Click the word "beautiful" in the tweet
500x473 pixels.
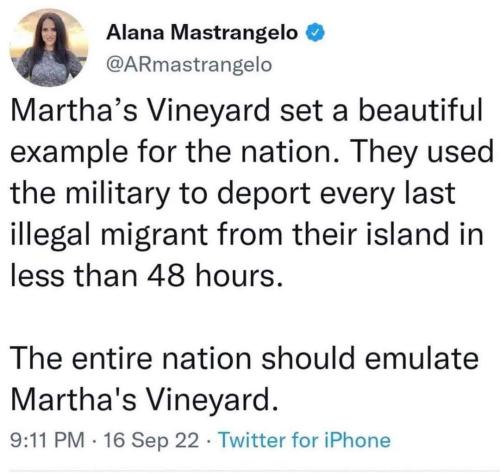click(421, 110)
